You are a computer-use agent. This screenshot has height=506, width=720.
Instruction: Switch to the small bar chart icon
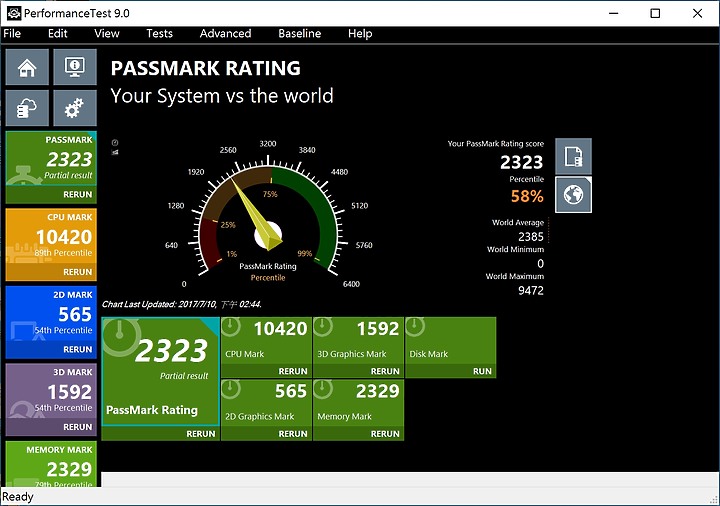(115, 152)
